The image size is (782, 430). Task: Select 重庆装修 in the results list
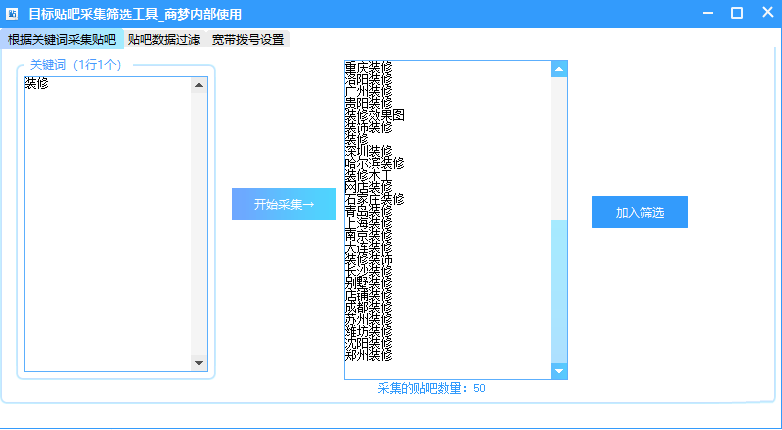(369, 67)
